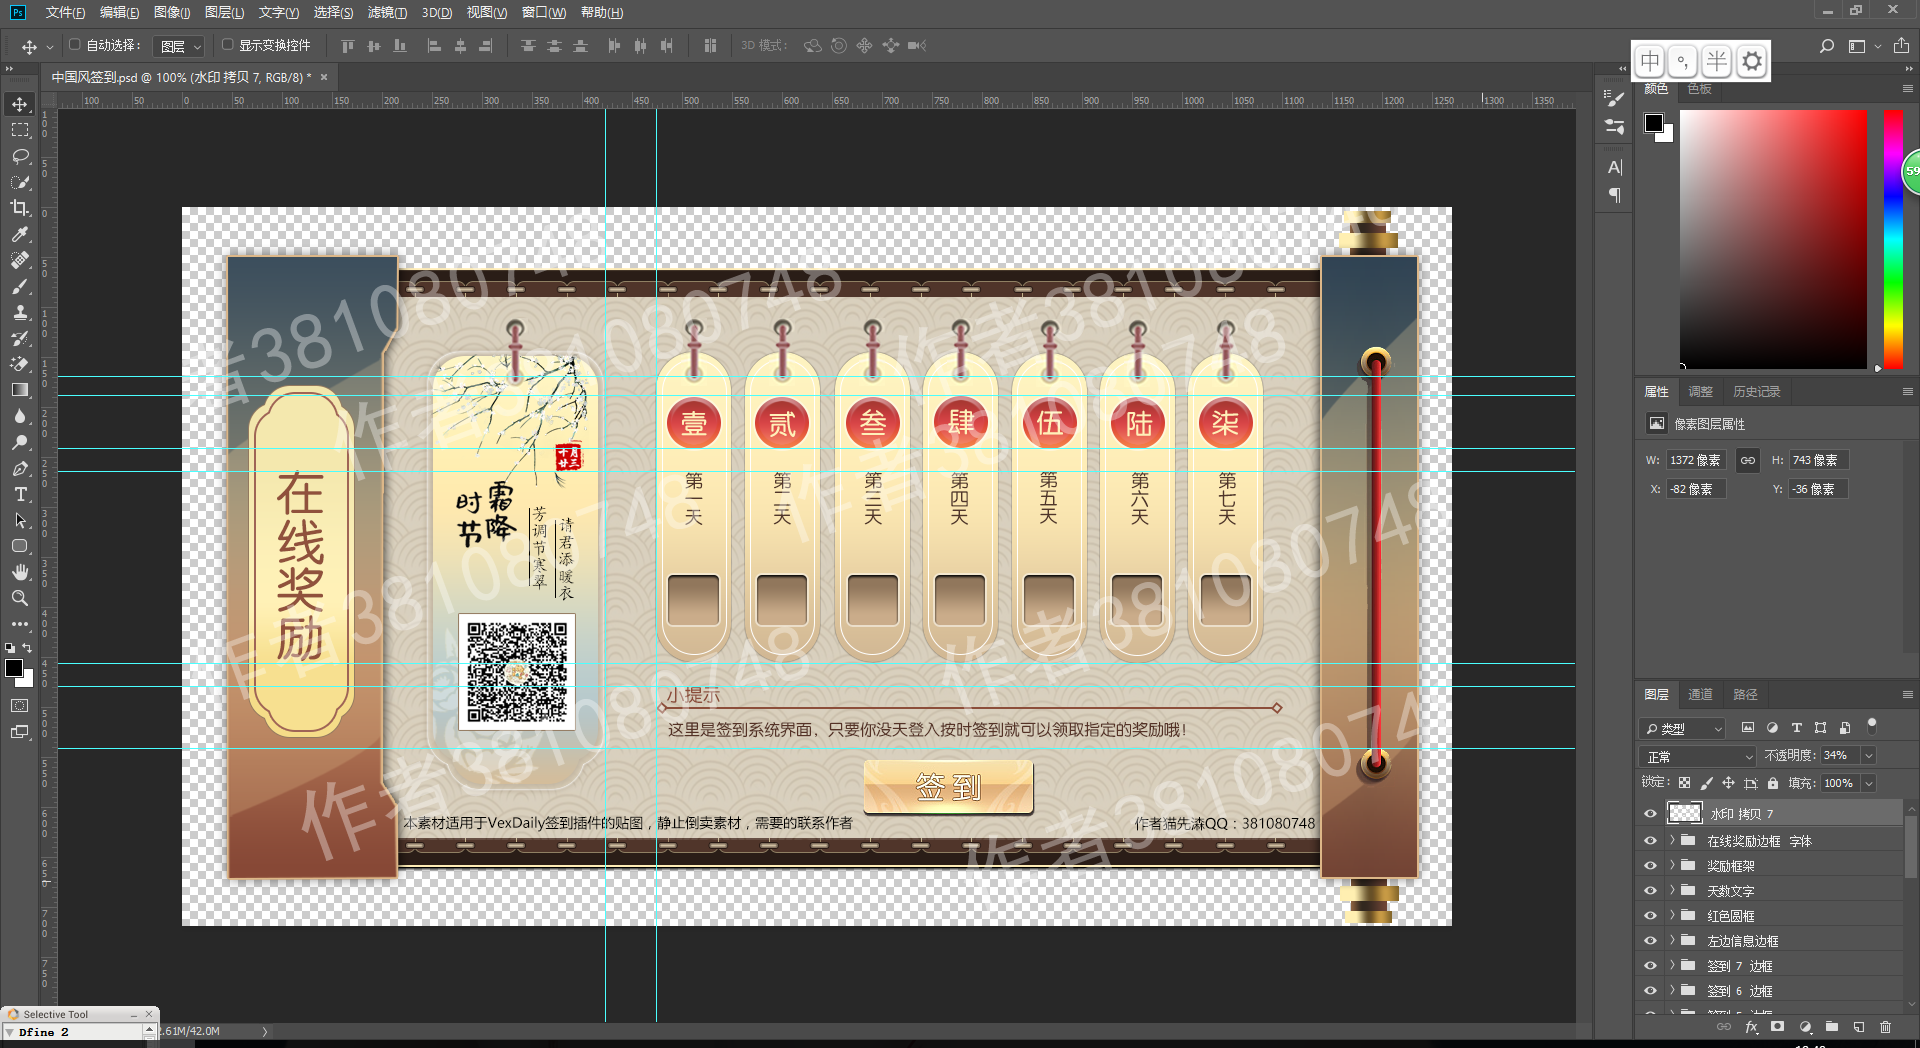The width and height of the screenshot is (1920, 1048).
Task: Hide the 在线奖励边框 字体 group
Action: 1650,841
